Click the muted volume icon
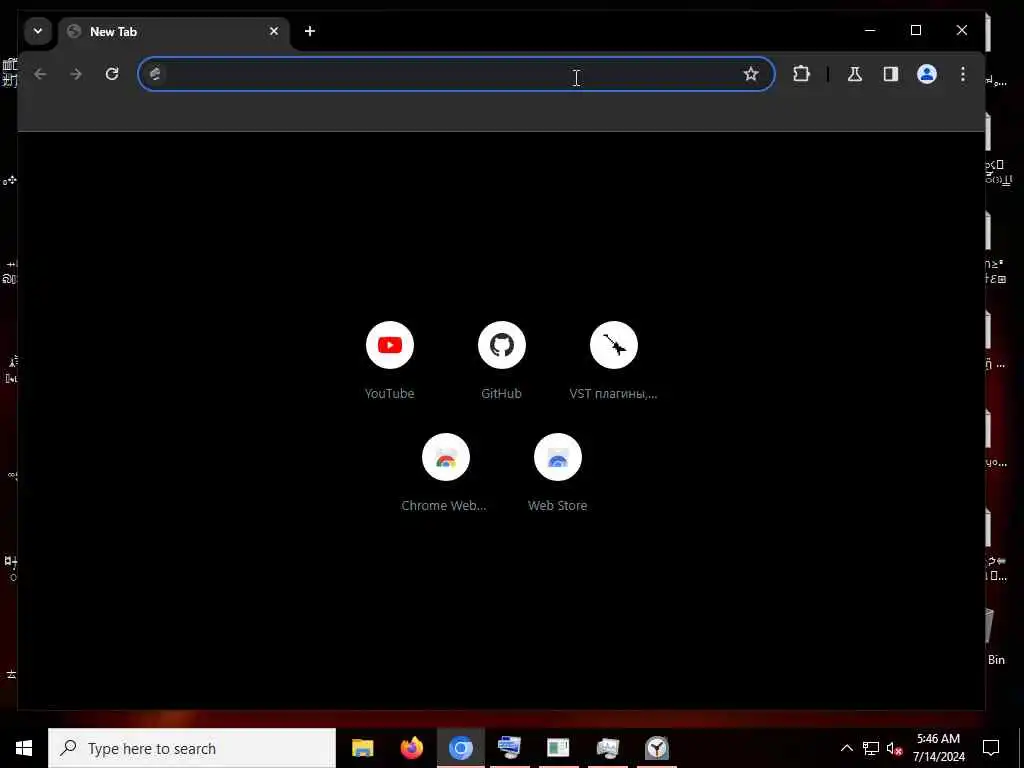Screen dimensions: 1024x768 pos(894,748)
